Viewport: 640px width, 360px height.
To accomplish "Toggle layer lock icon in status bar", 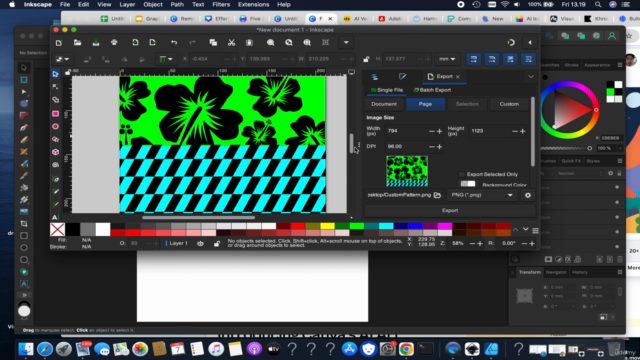I will (217, 244).
